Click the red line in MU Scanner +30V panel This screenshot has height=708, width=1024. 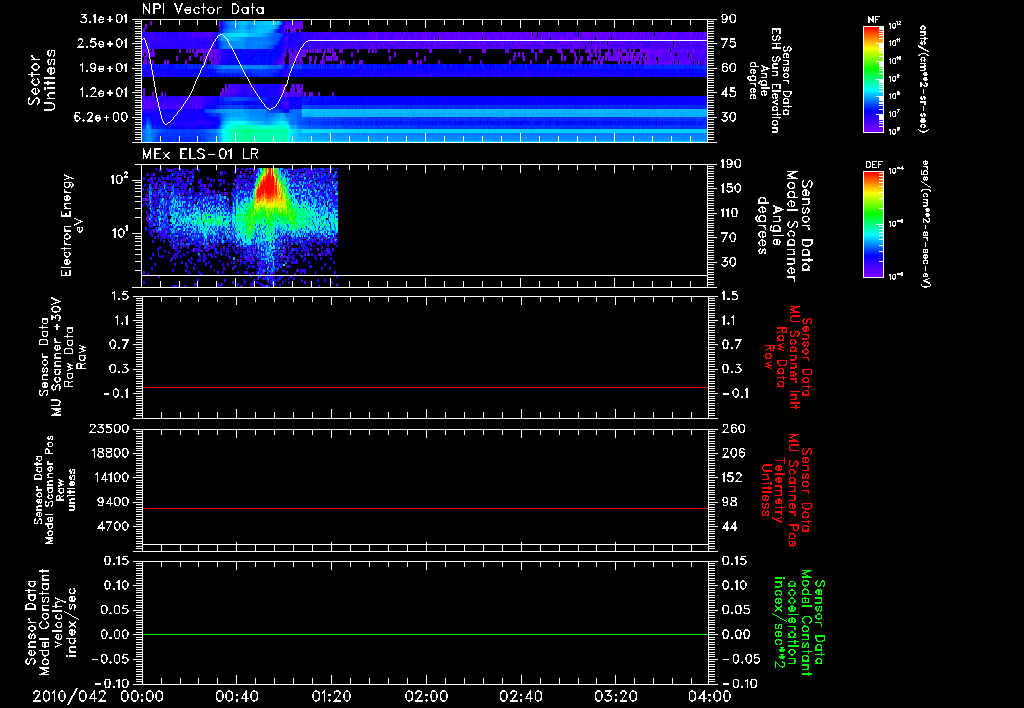(424, 388)
